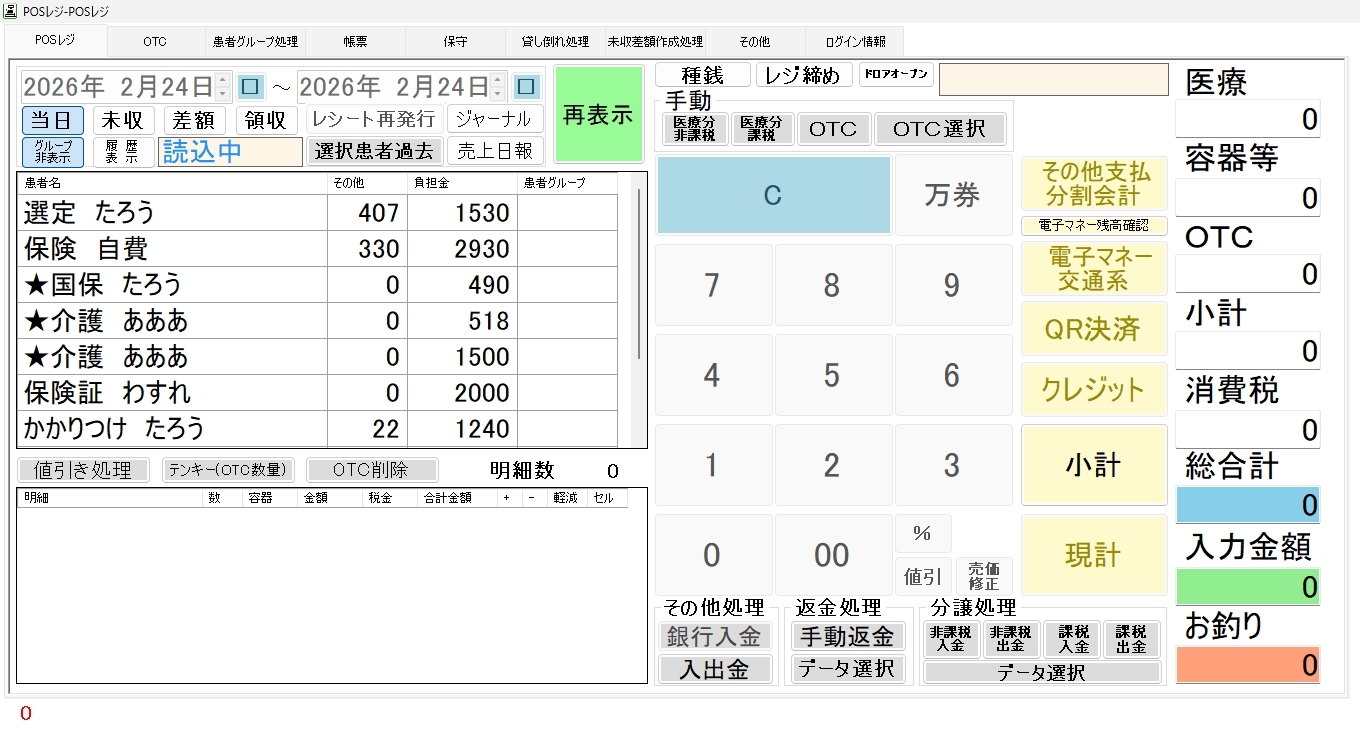Screen dimensions: 1360x740
Task: Click the ドロアオープン drawer open button
Action: 896,75
